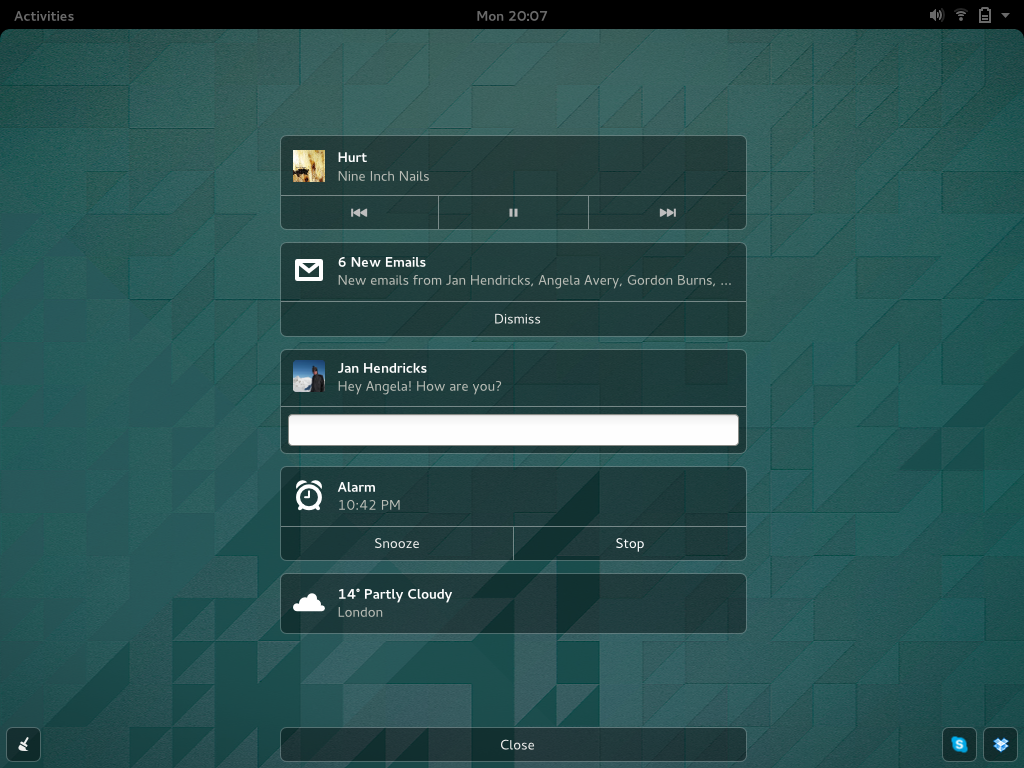
Task: Click the new emails envelope icon
Action: pos(309,270)
